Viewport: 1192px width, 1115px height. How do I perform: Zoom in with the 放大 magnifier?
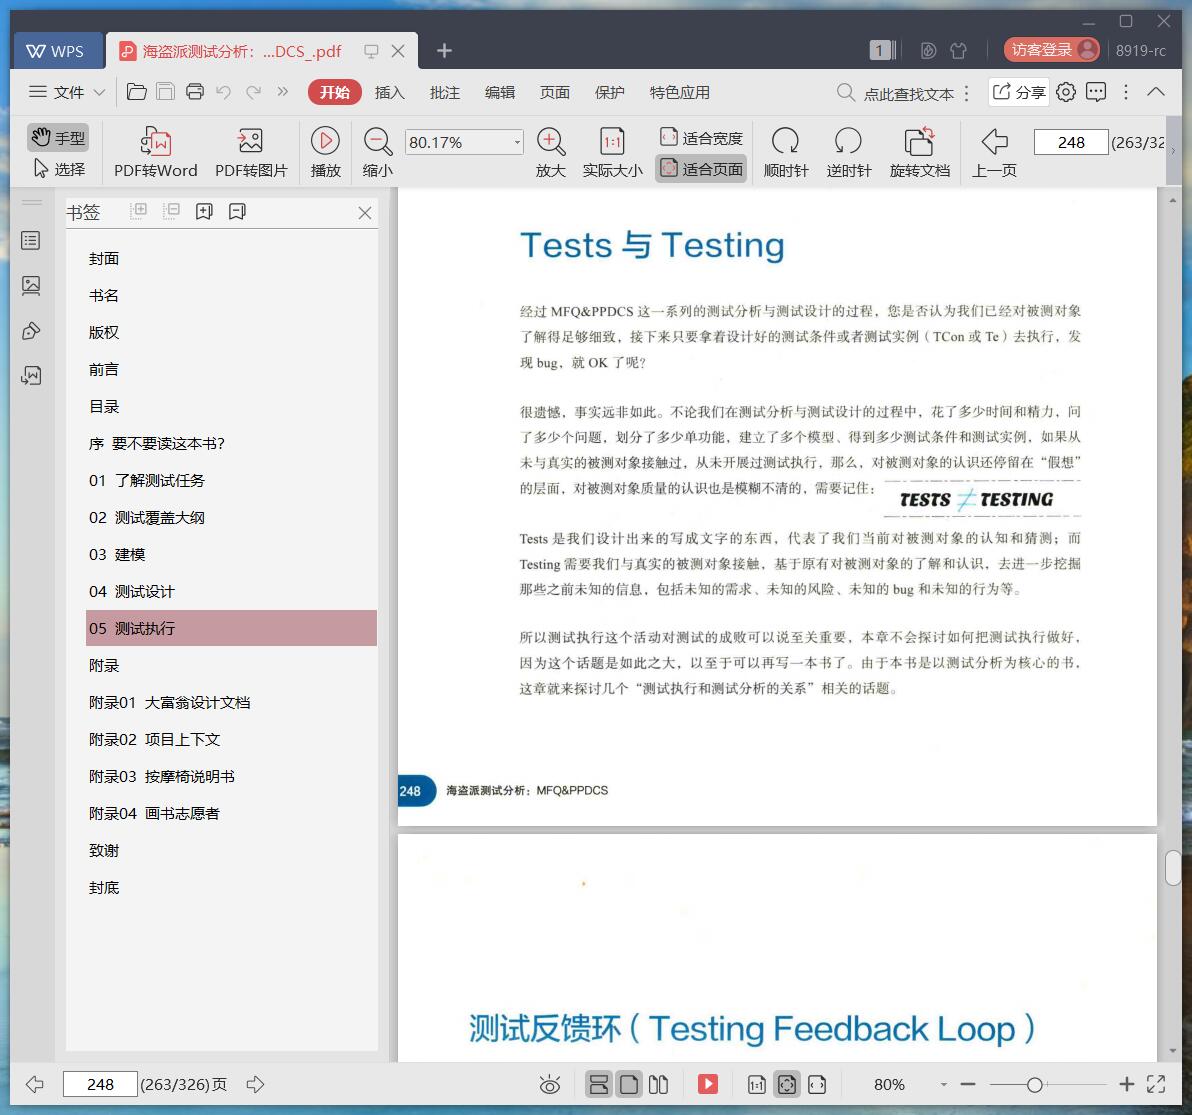(550, 153)
